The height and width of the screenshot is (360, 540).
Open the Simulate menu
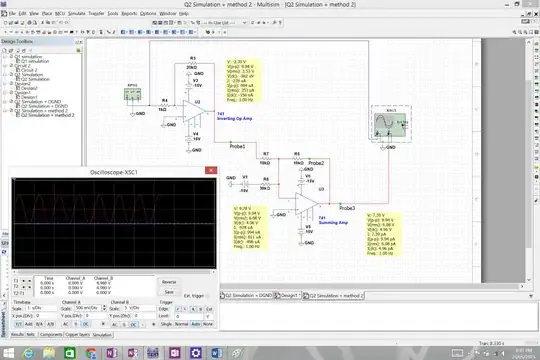point(76,13)
